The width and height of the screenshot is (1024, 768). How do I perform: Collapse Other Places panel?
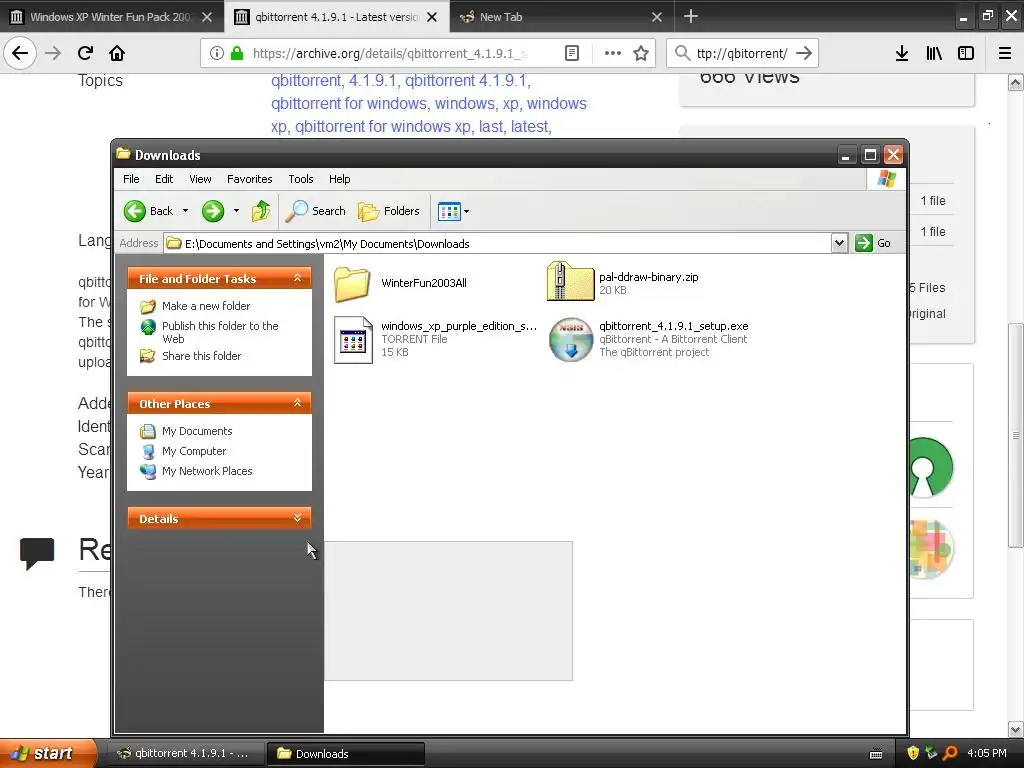coord(297,403)
